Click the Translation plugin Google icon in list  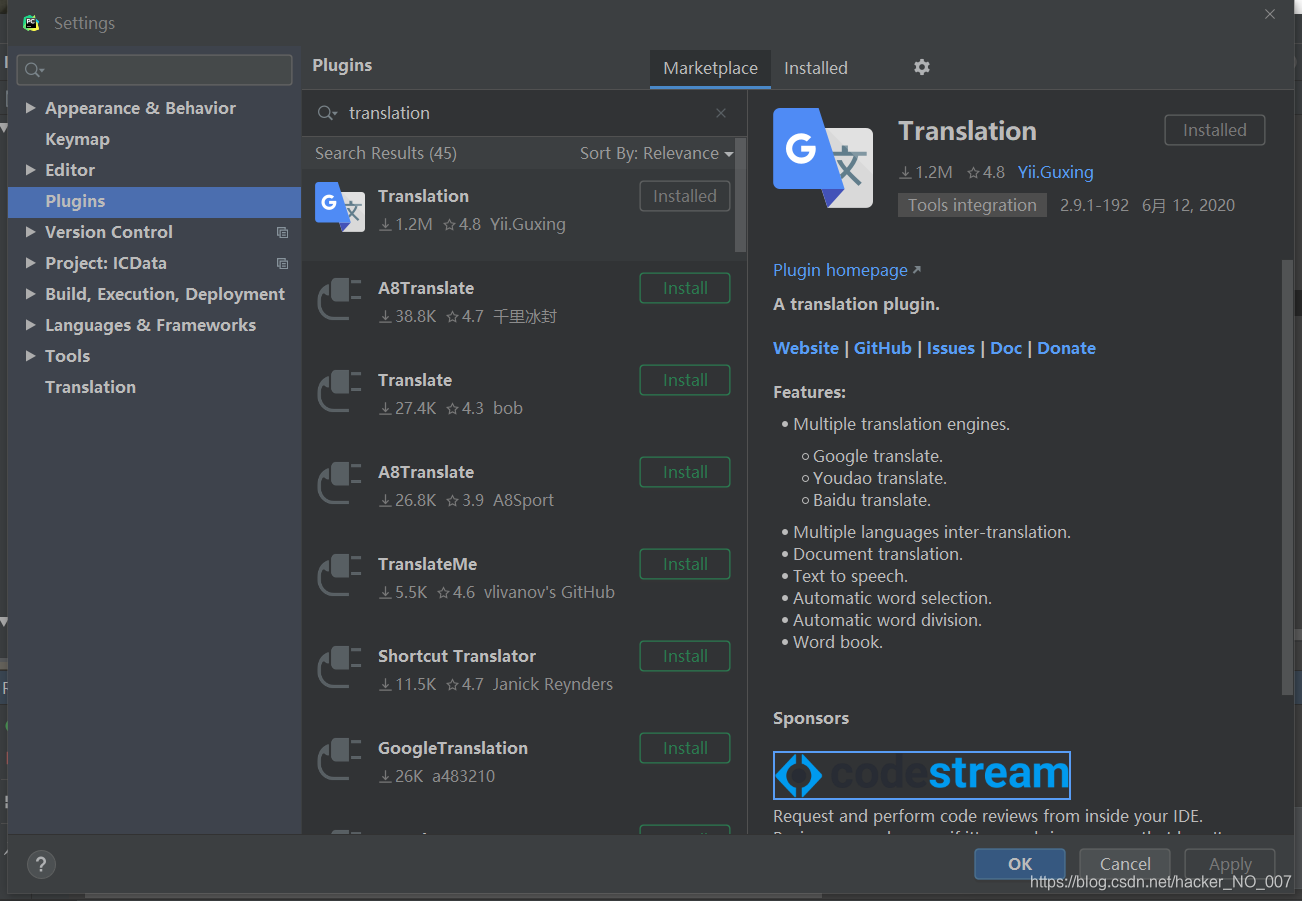click(340, 207)
